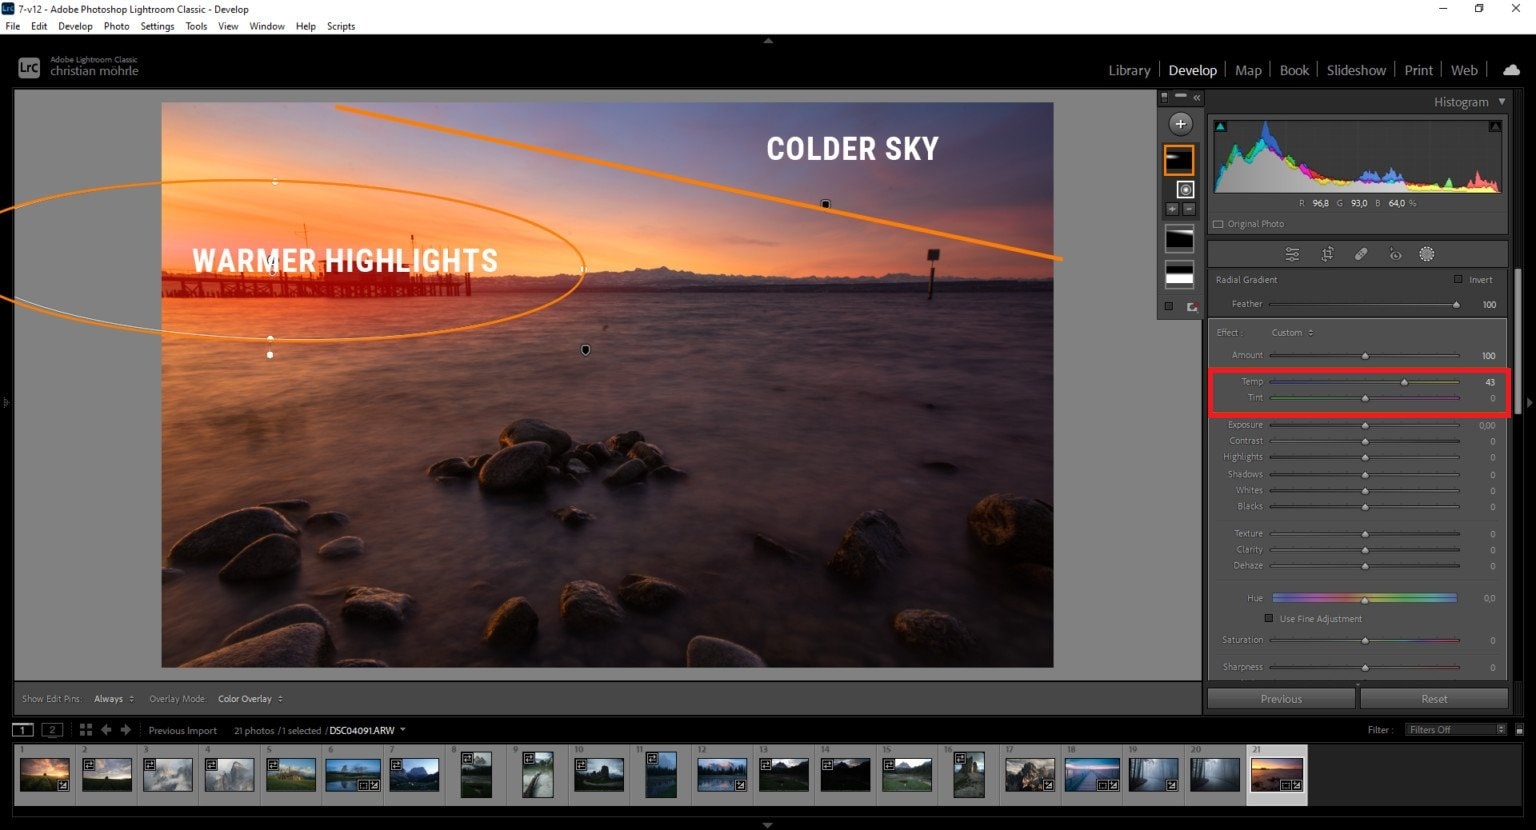The image size is (1536, 830).
Task: Create a new mask with plus button
Action: [x=1180, y=124]
